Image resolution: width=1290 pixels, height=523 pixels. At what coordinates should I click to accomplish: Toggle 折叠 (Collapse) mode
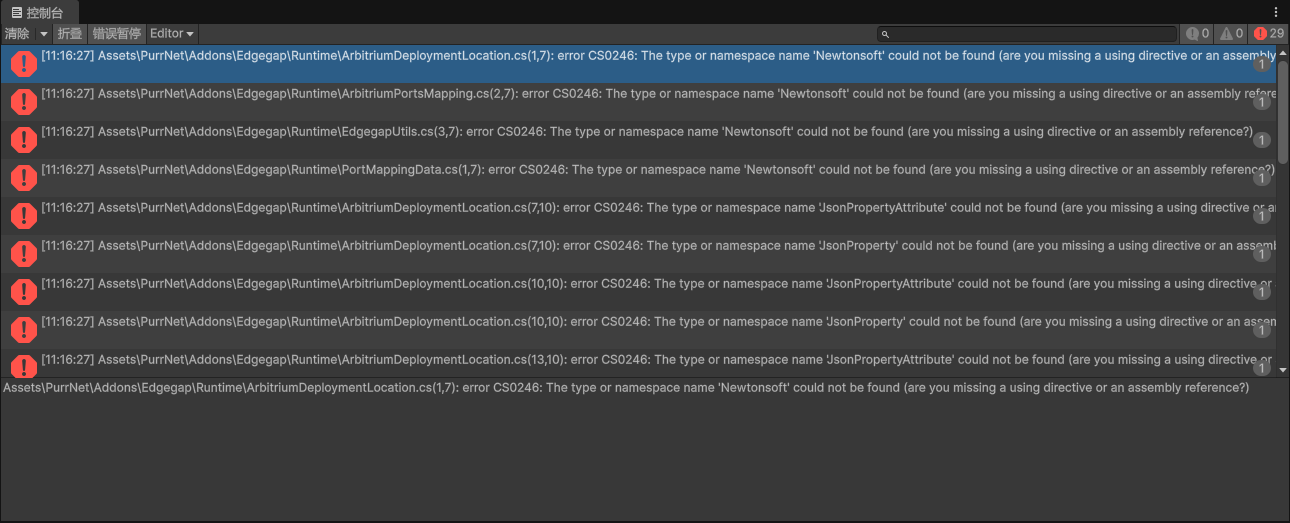point(70,33)
